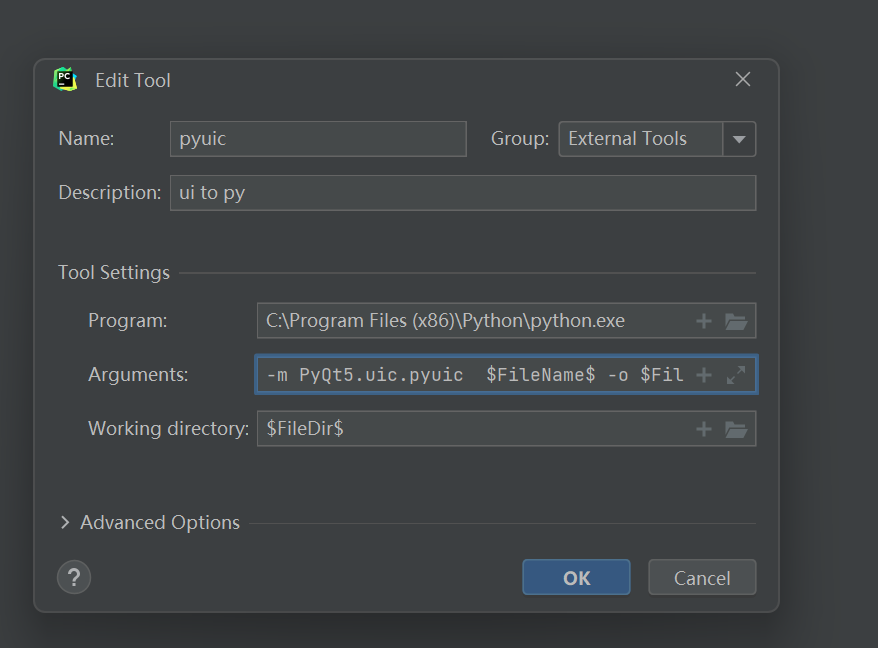Viewport: 878px width, 648px height.
Task: Expand the Arguments field editor
Action: 737,374
